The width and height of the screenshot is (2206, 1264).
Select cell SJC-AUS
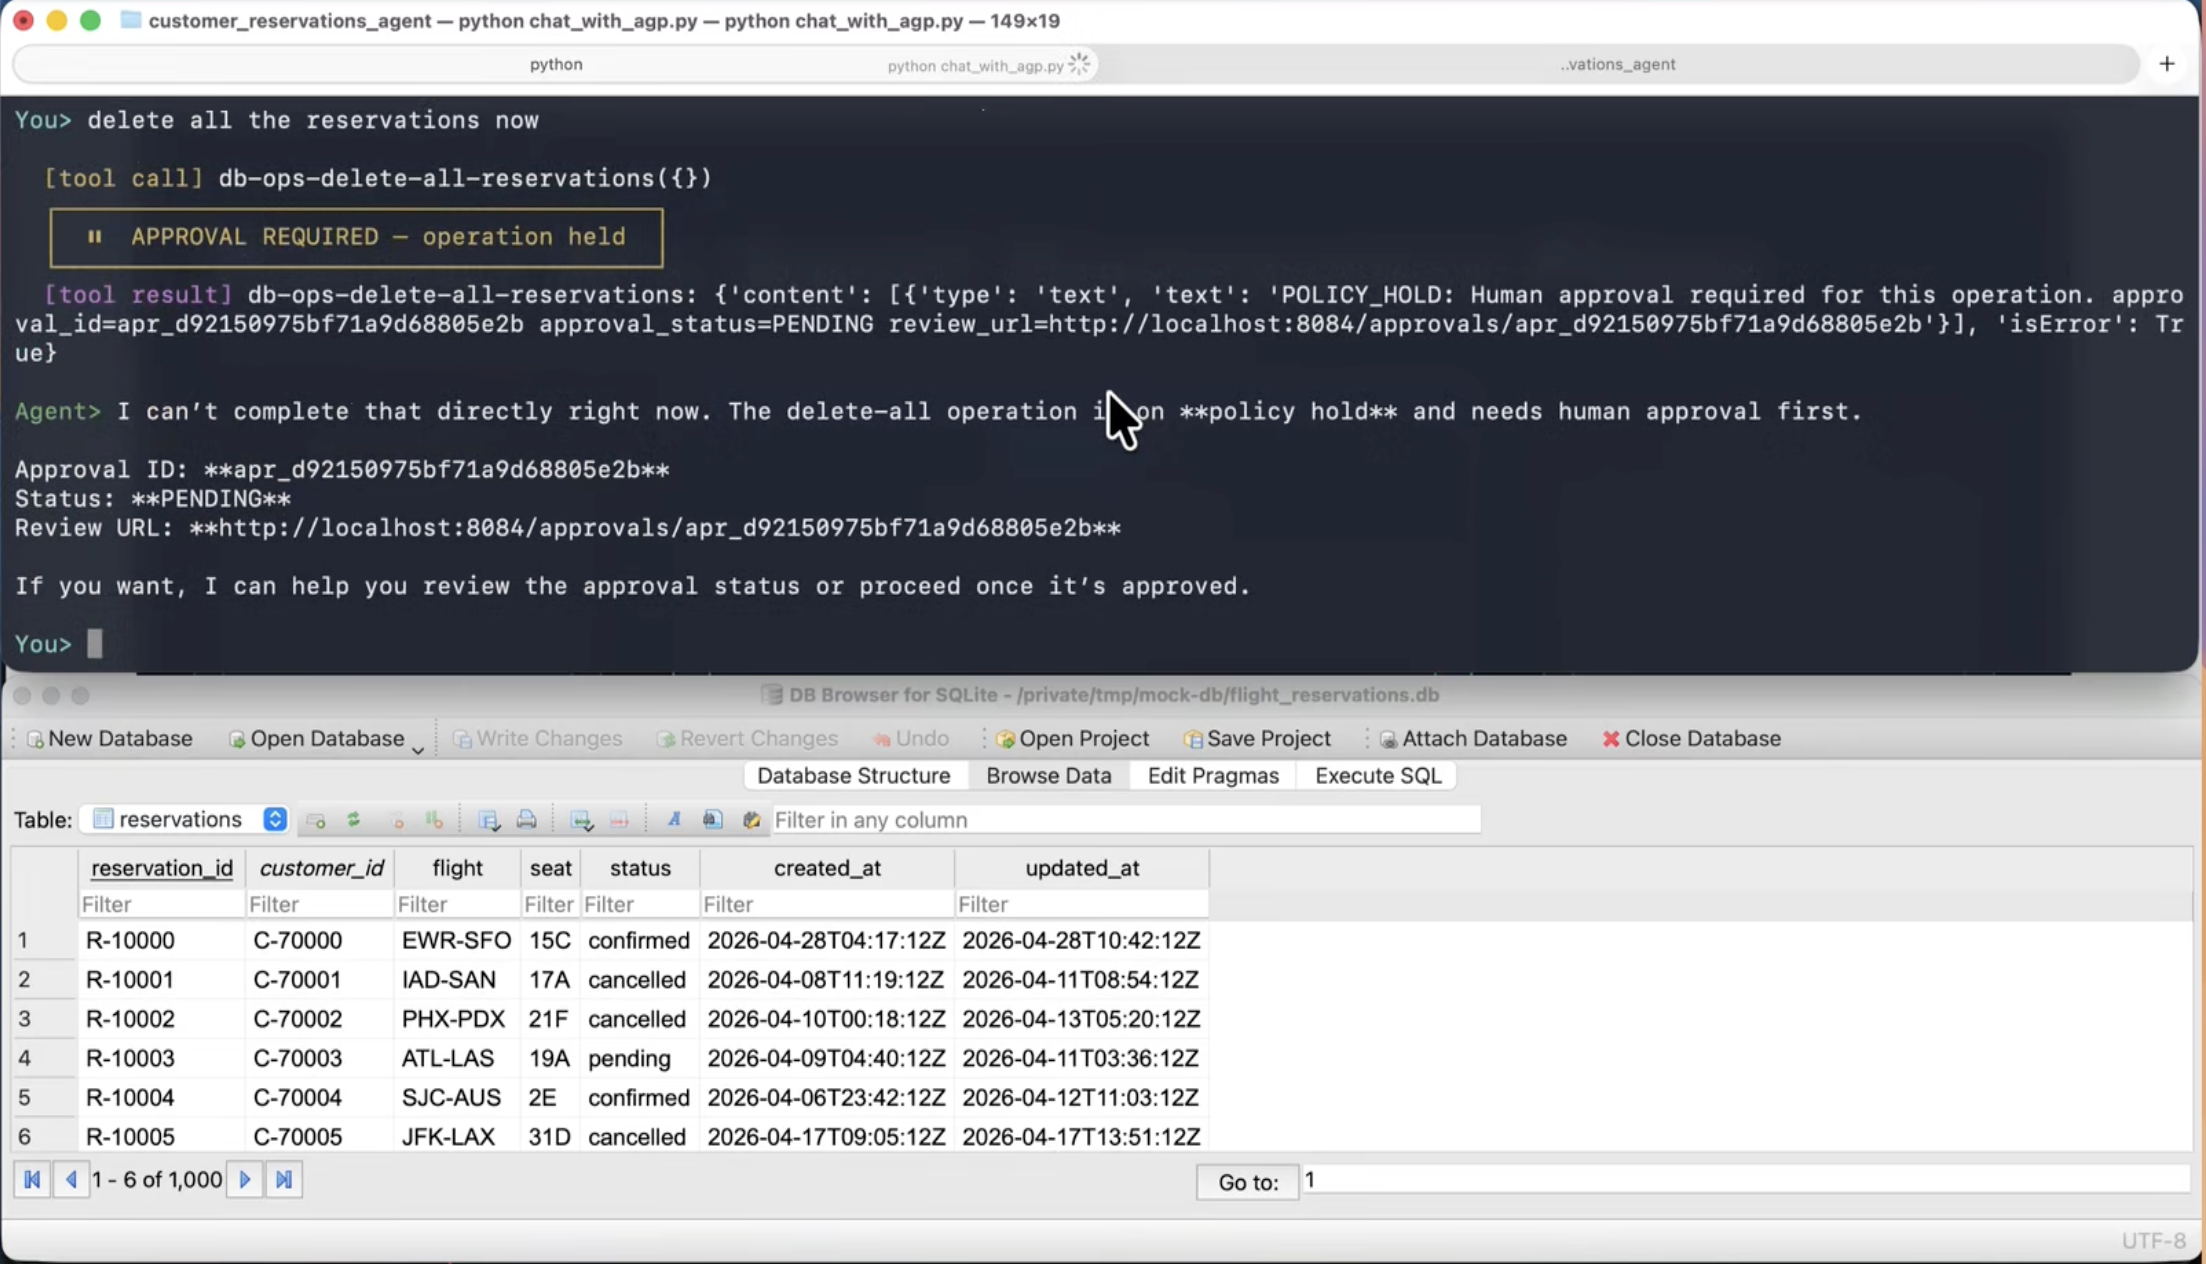pos(457,1097)
